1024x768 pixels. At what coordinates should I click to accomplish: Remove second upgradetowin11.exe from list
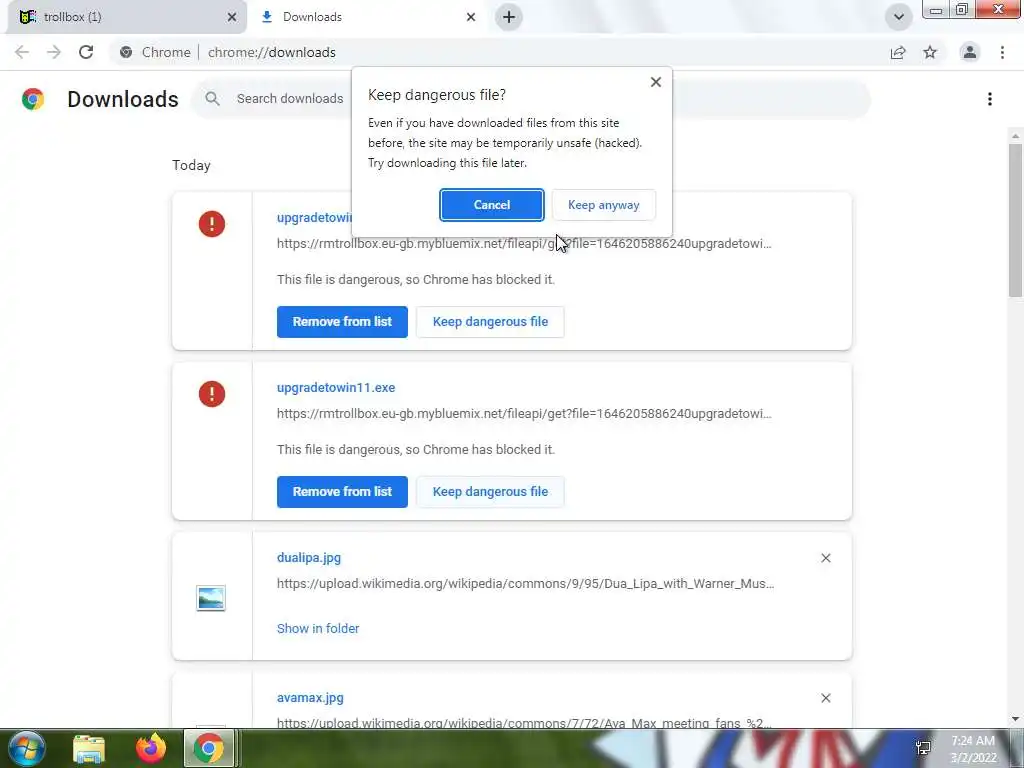tap(342, 492)
